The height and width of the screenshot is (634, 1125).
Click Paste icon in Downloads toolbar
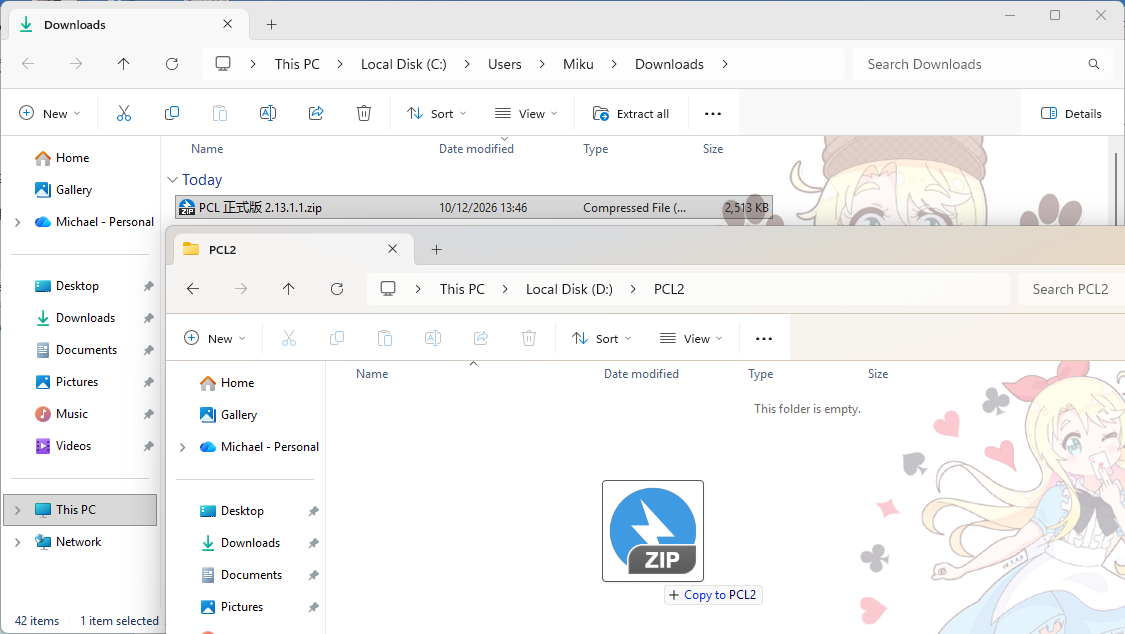[x=220, y=113]
